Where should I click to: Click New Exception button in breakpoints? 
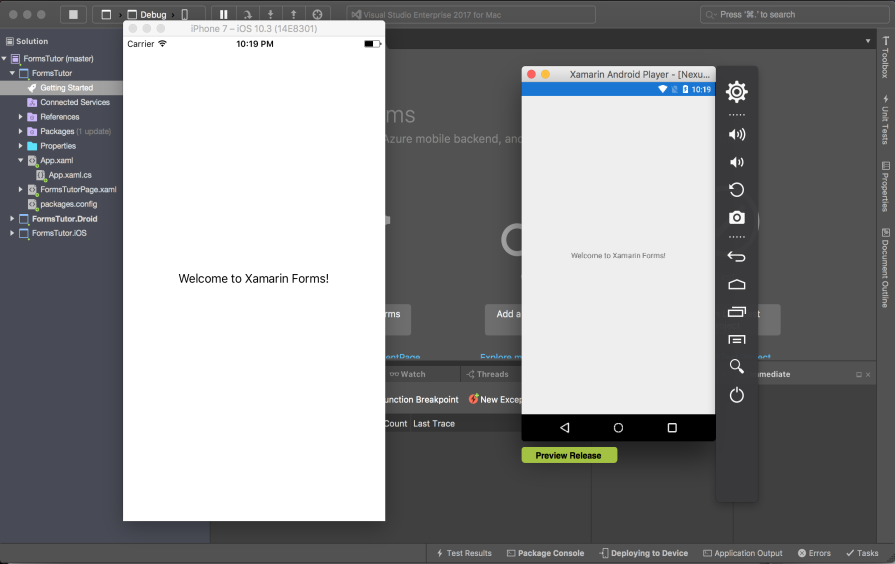[x=495, y=400]
